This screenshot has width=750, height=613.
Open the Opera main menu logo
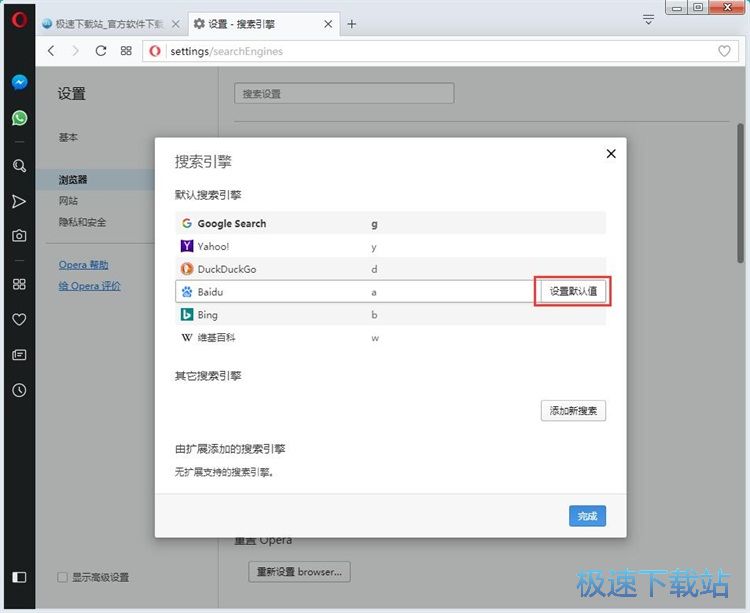coord(19,20)
